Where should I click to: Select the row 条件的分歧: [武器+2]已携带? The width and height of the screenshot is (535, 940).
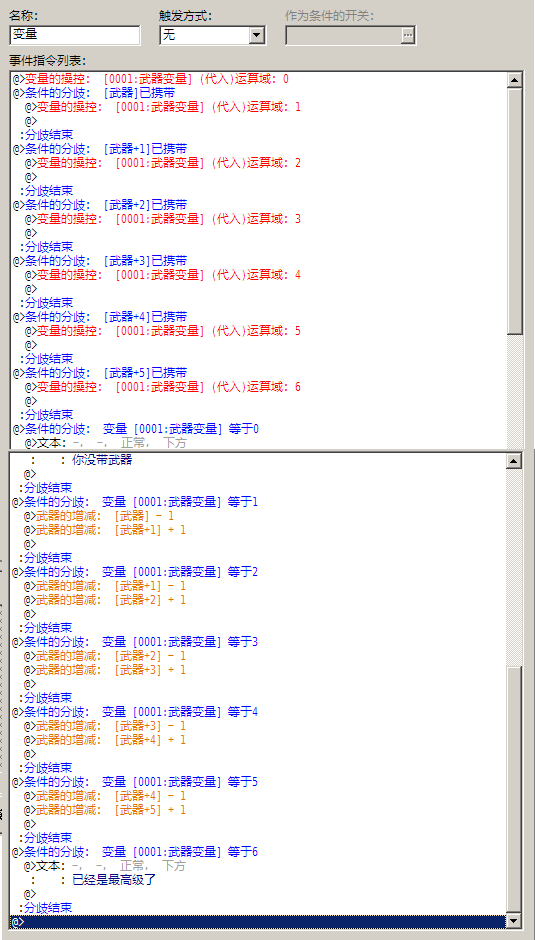[259, 204]
